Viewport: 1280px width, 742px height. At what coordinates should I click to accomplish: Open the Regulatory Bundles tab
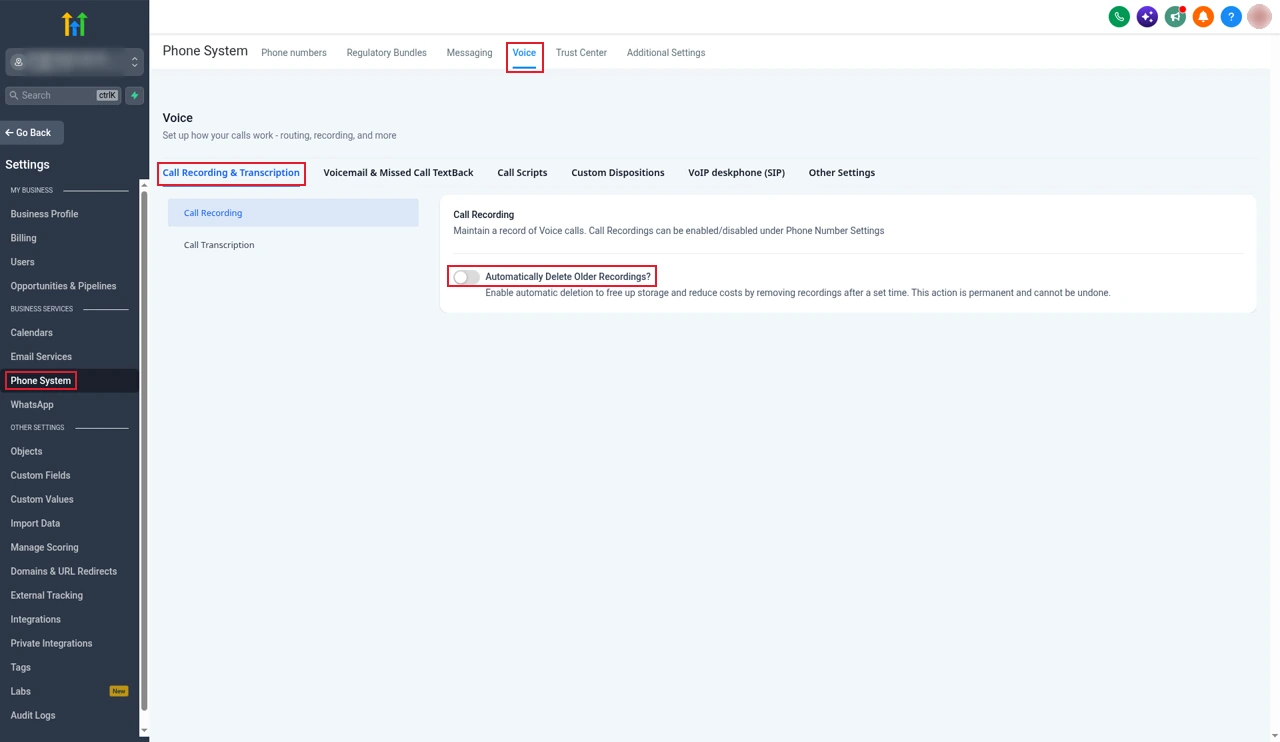pos(387,53)
